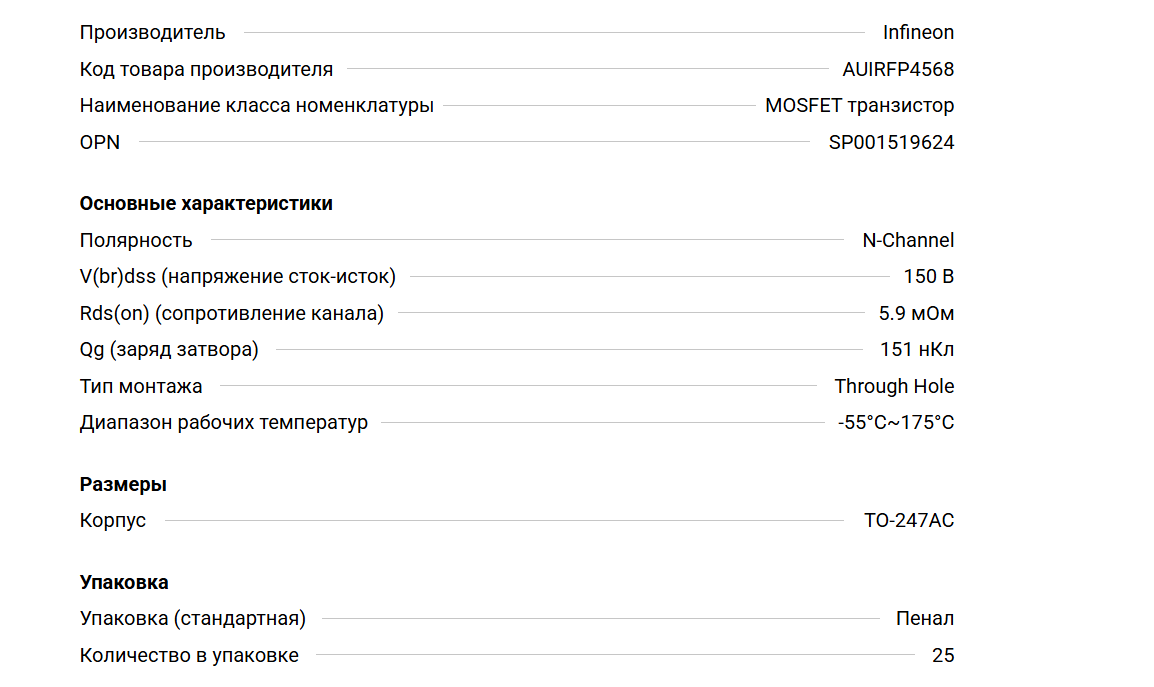Click the Размеры section heading
The image size is (1154, 687).
123,484
